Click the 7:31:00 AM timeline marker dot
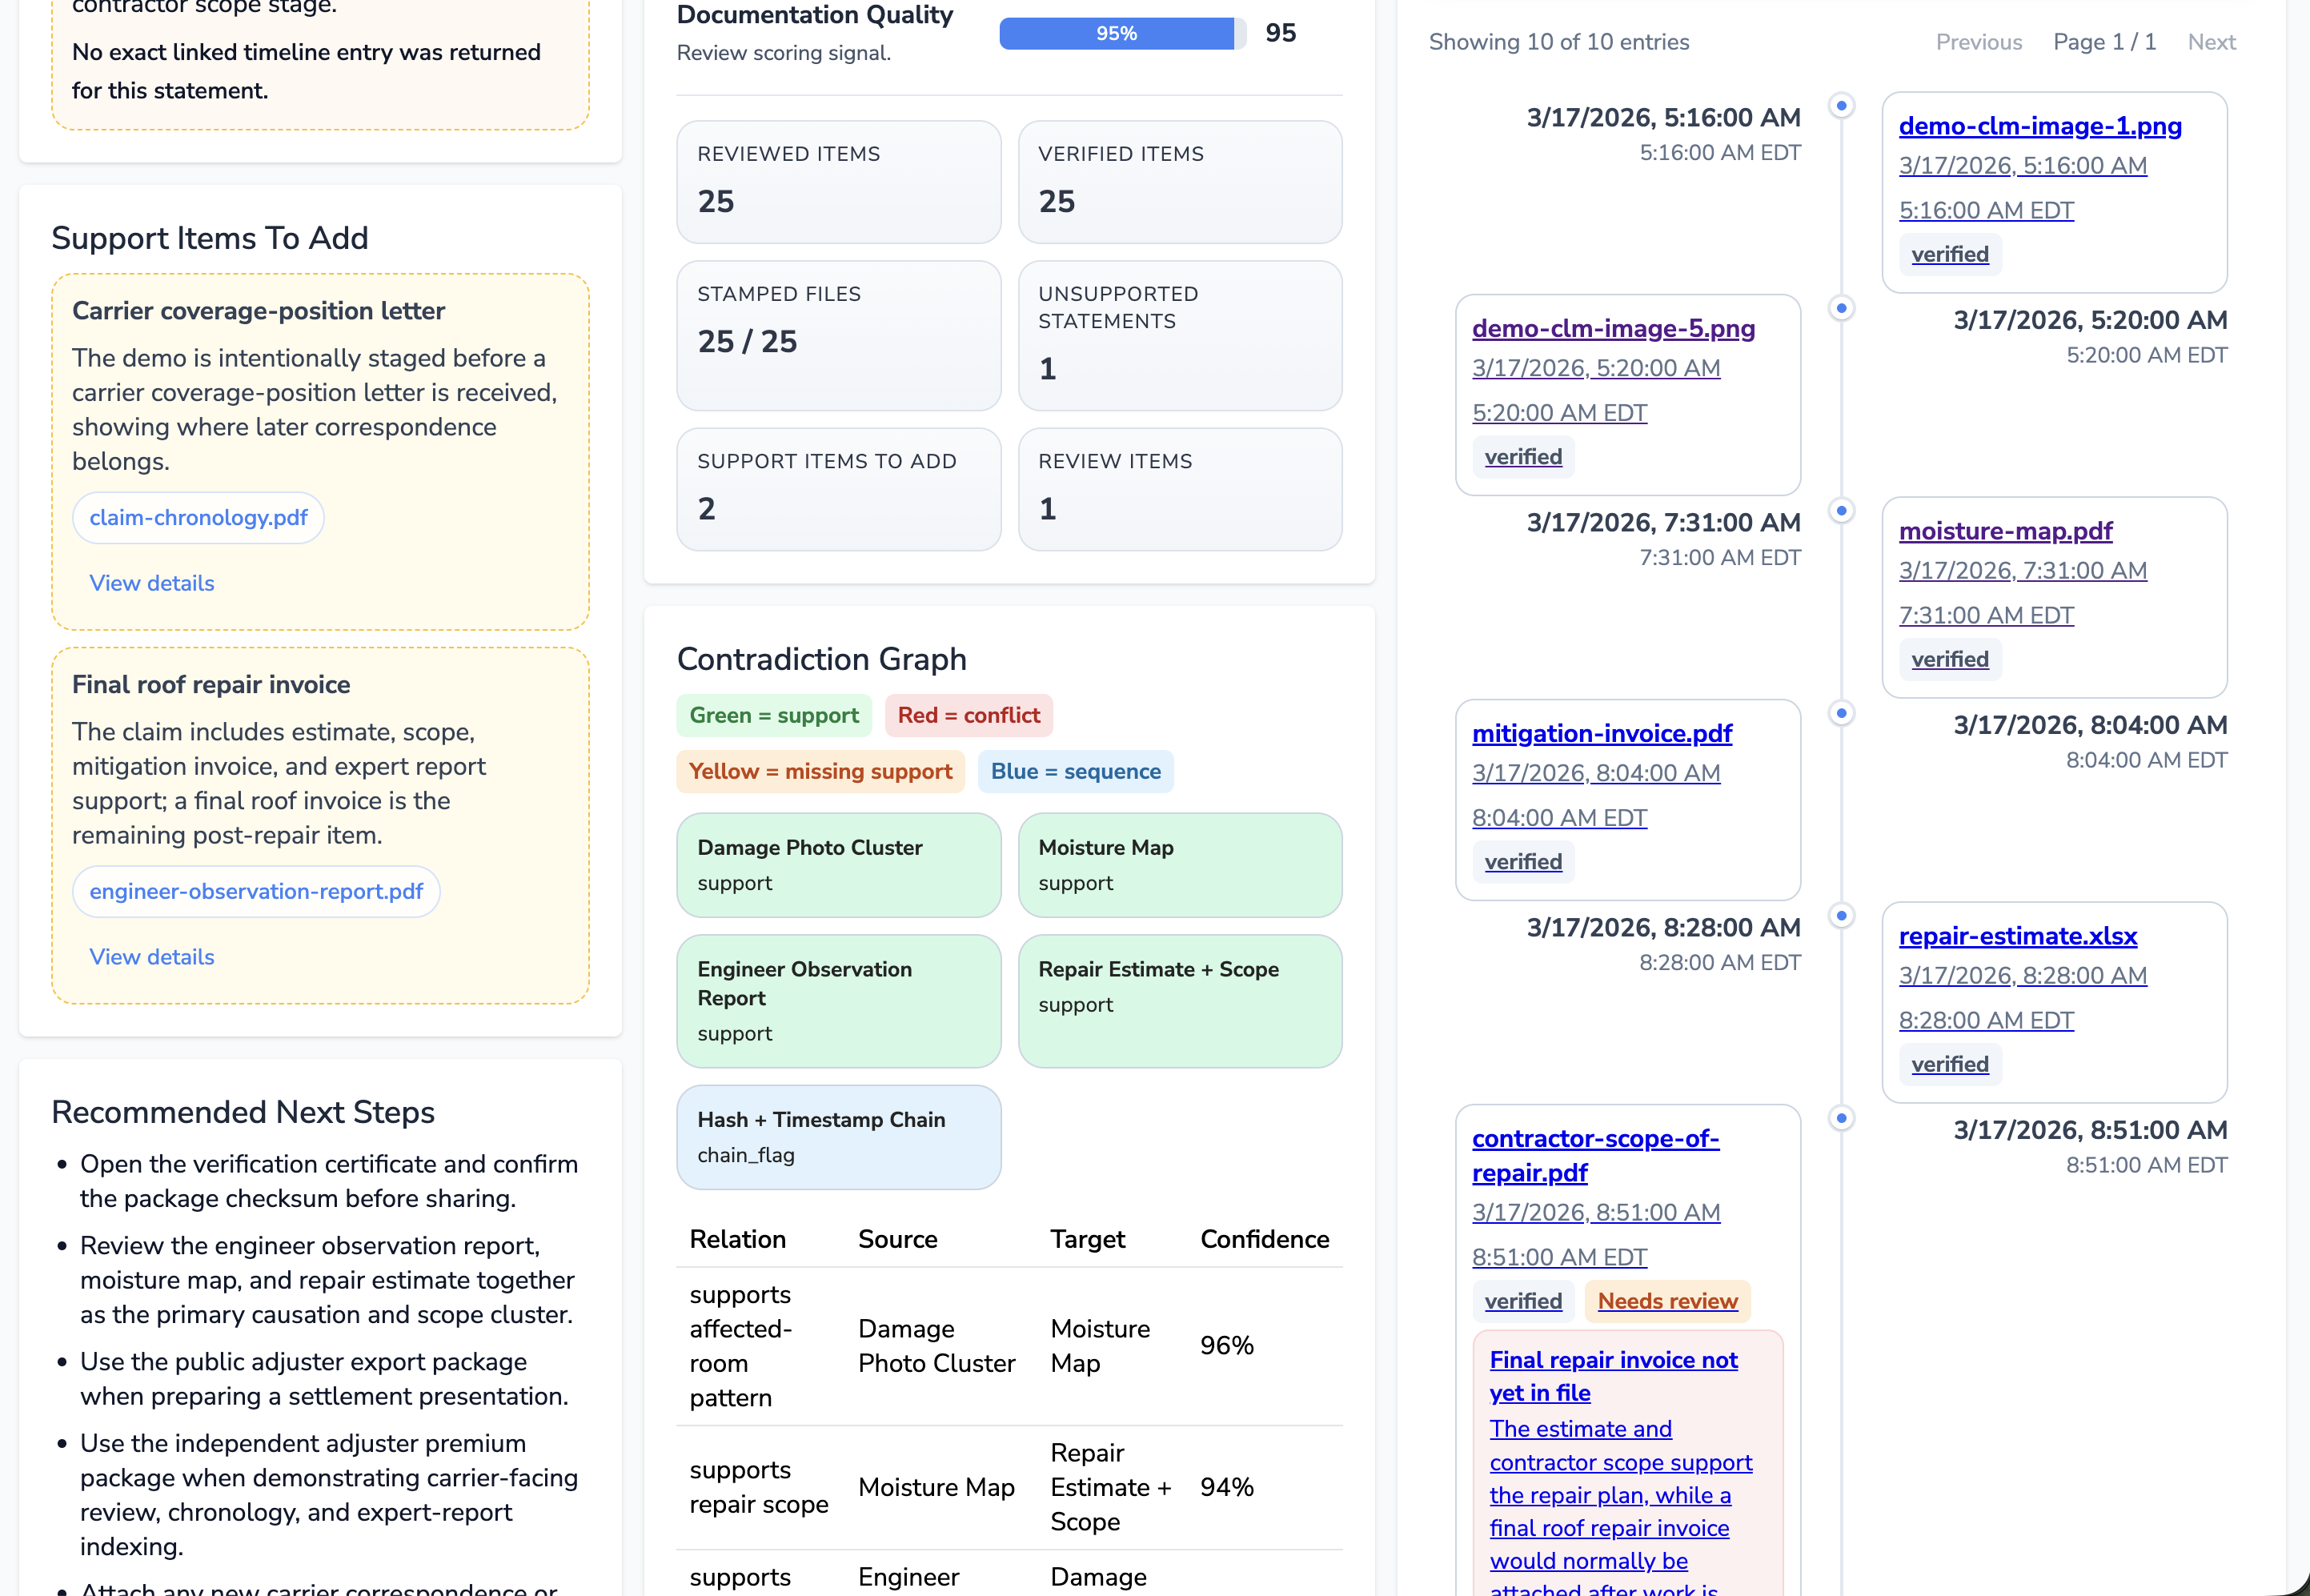 point(1841,510)
